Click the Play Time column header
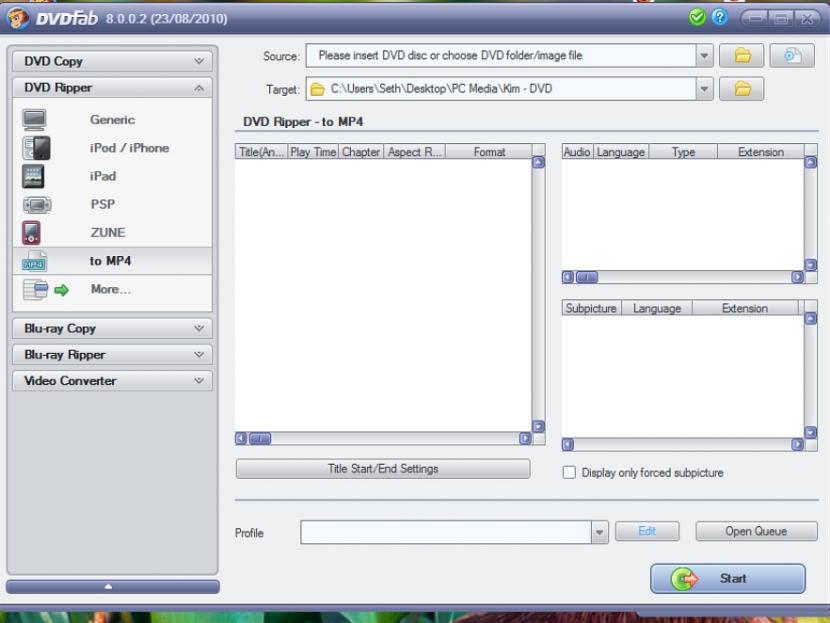The width and height of the screenshot is (830, 623). click(313, 152)
